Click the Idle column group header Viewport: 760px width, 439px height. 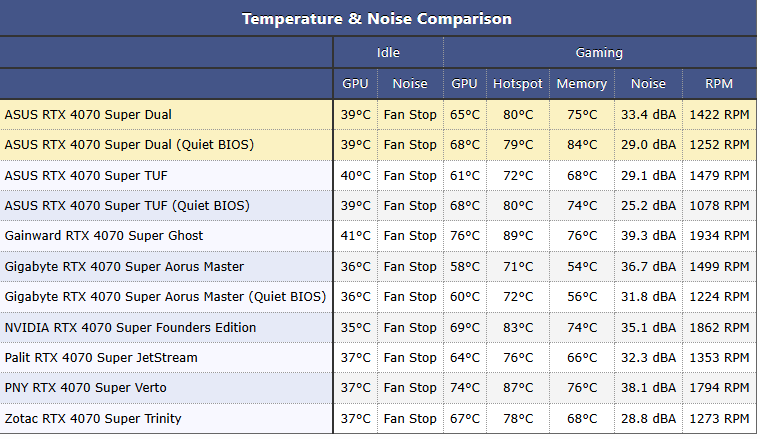388,53
